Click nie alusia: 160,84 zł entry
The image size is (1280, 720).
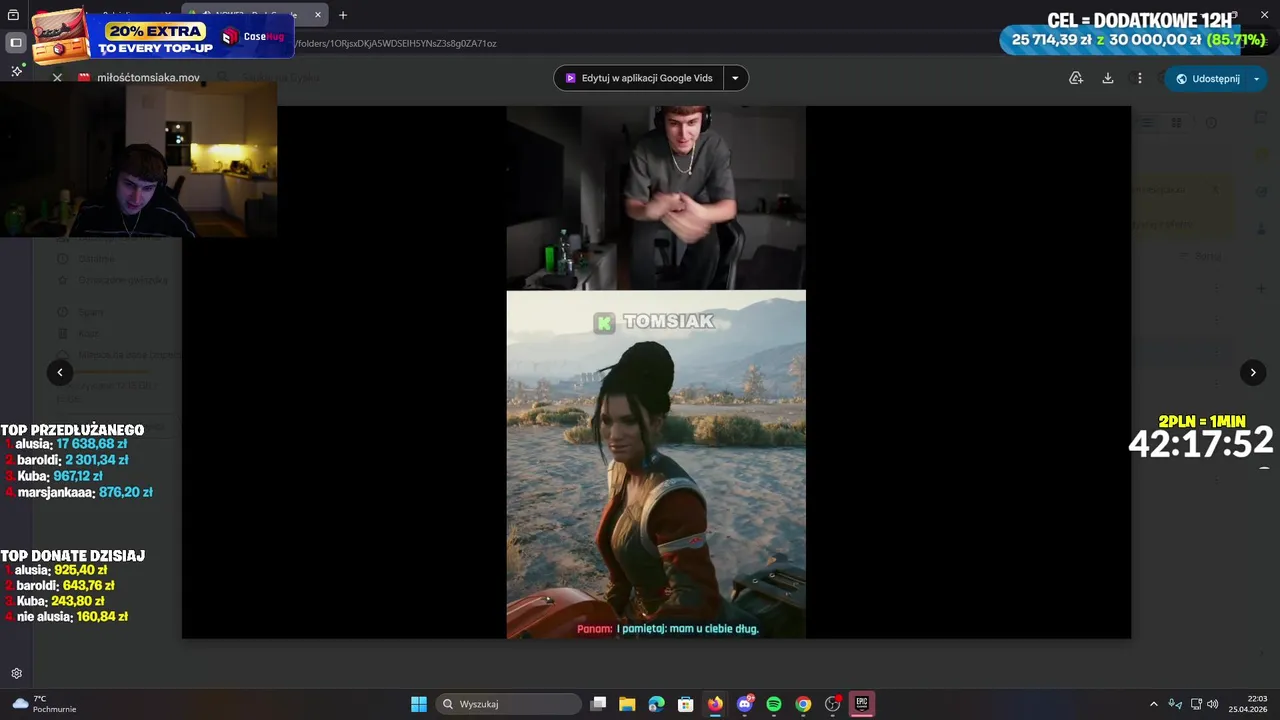point(66,617)
